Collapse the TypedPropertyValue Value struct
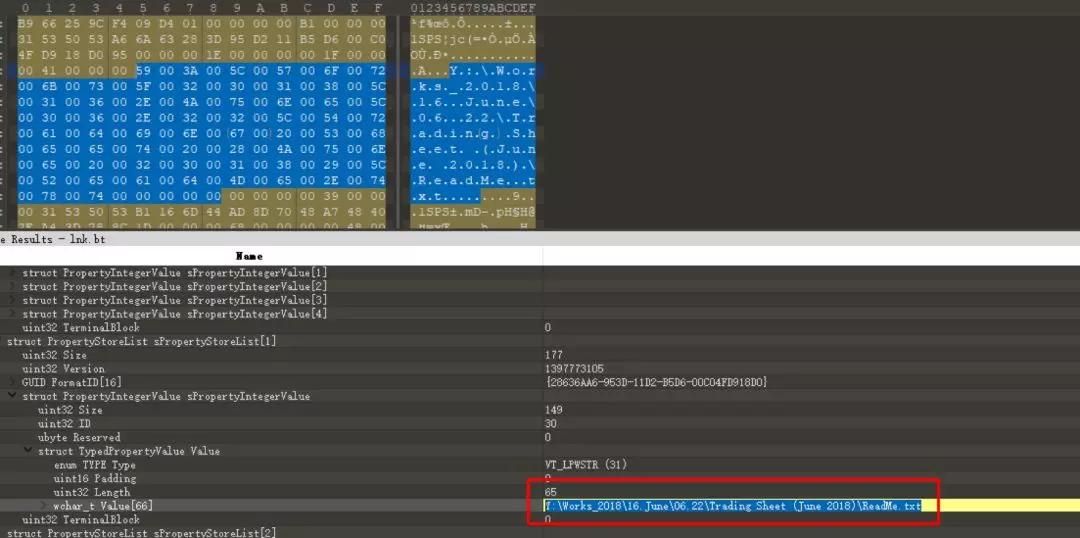Screen dimensions: 1080x538 [28, 452]
